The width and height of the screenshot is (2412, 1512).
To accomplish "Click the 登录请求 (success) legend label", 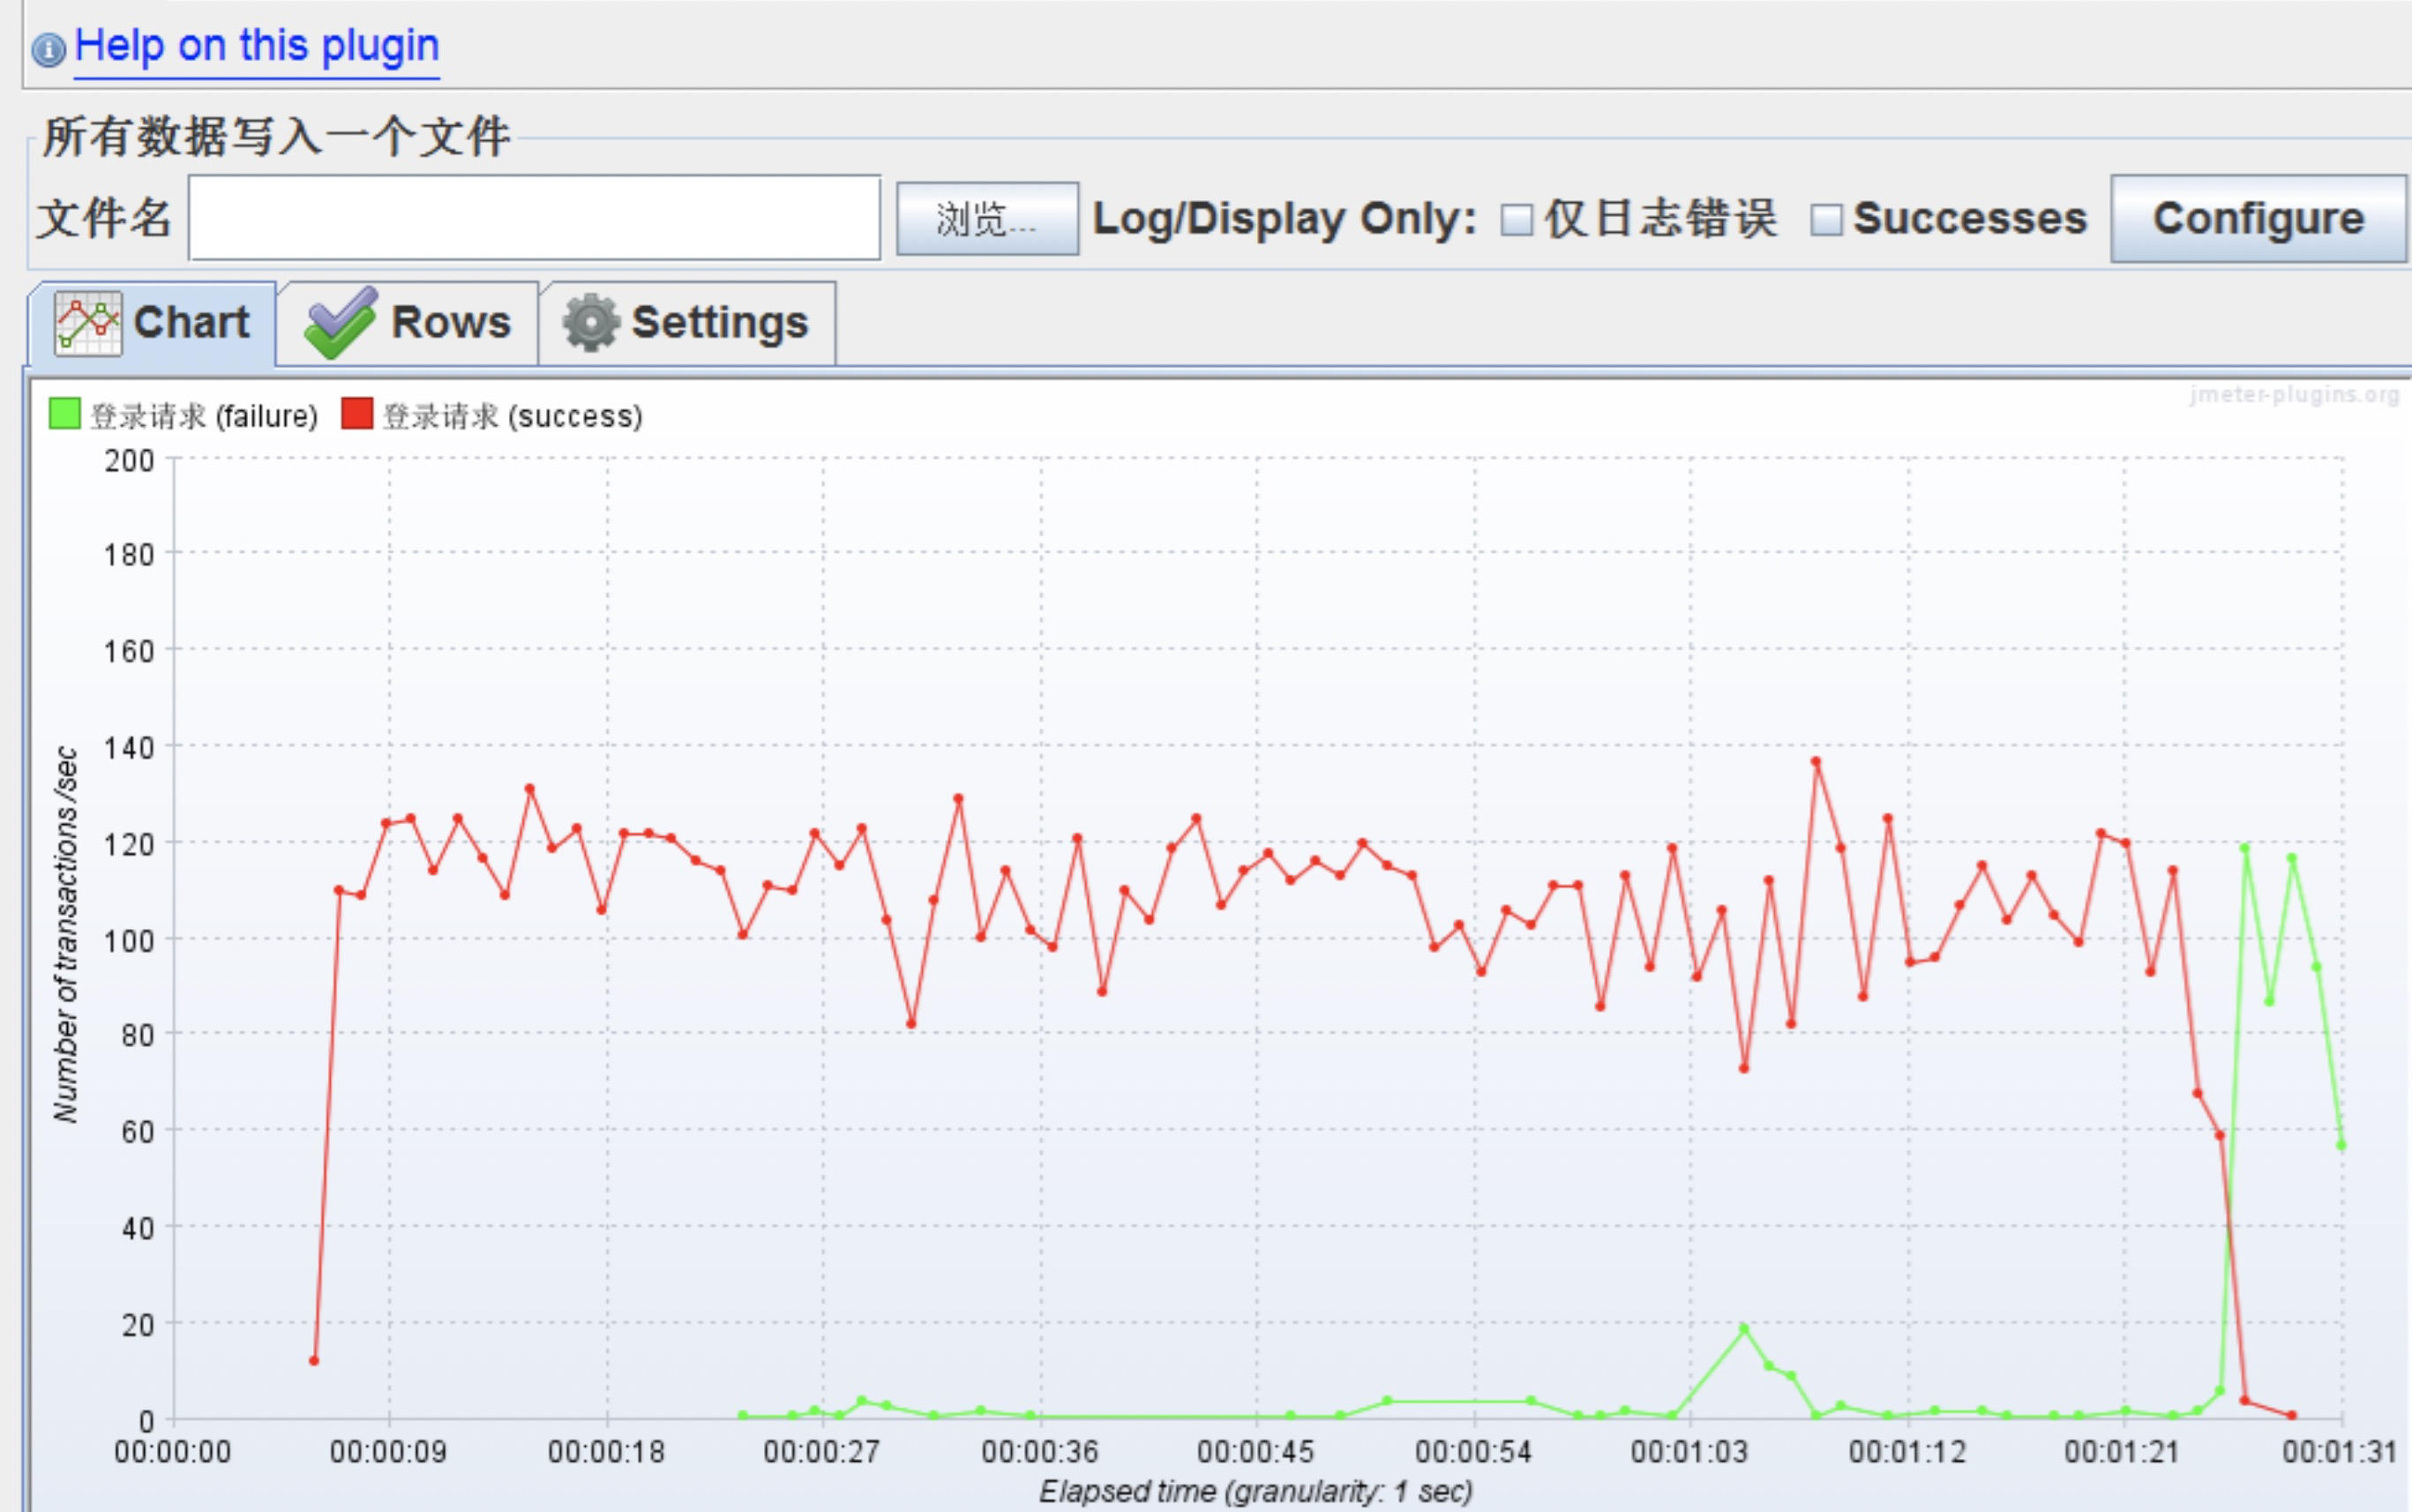I will [x=512, y=416].
